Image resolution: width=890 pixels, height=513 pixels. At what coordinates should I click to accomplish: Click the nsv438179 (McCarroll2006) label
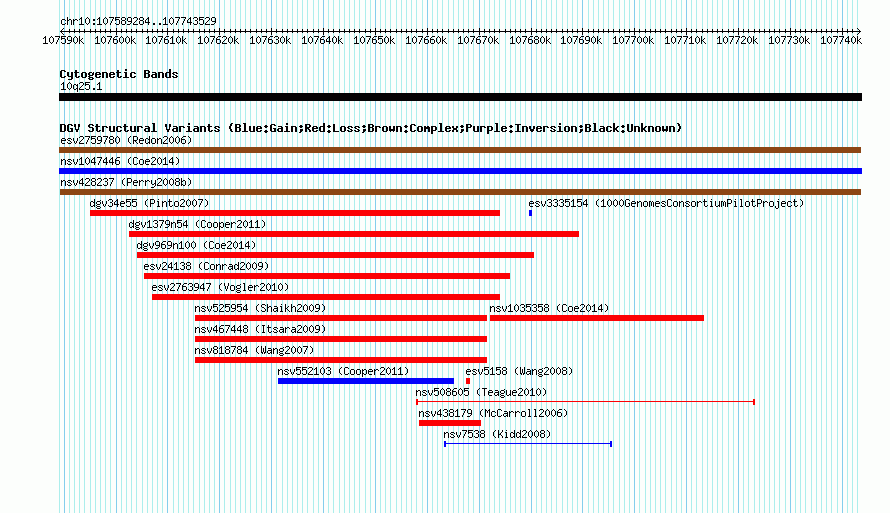493,413
